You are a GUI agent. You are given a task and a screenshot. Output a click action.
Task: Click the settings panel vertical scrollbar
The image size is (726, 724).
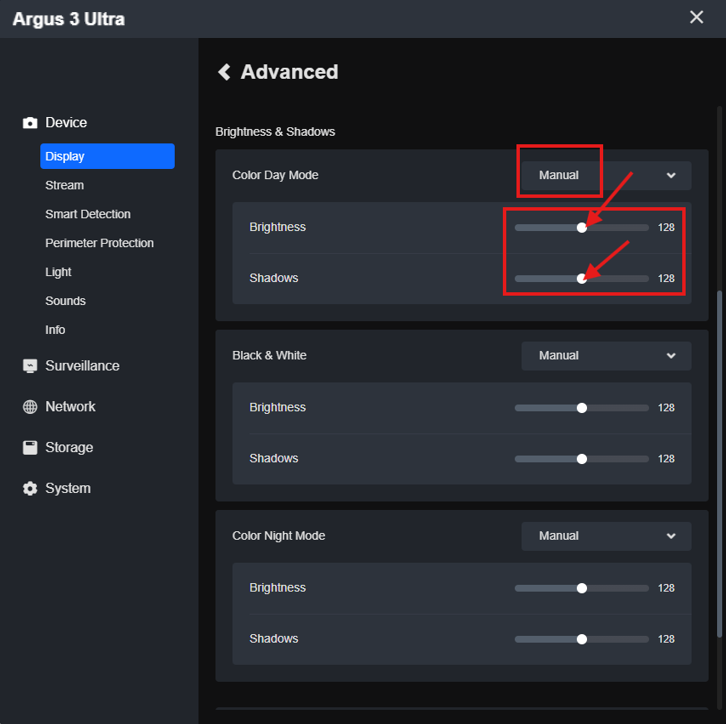(x=719, y=463)
